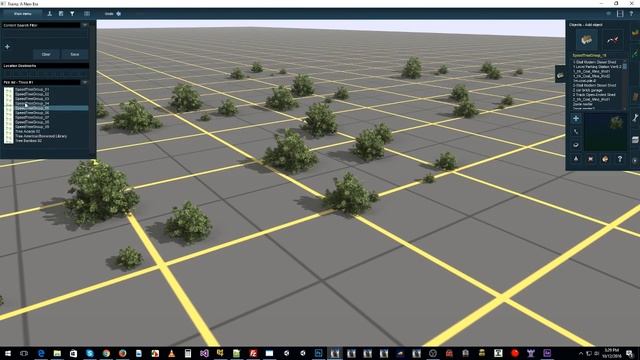Open Chrome from the taskbar
640x360 pixels.
click(106, 353)
